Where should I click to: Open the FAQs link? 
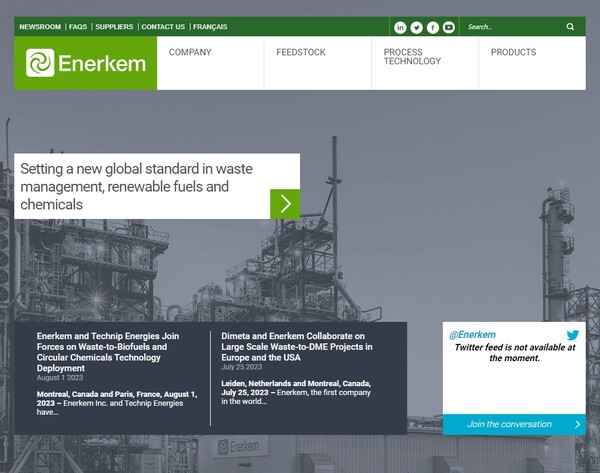[x=78, y=27]
